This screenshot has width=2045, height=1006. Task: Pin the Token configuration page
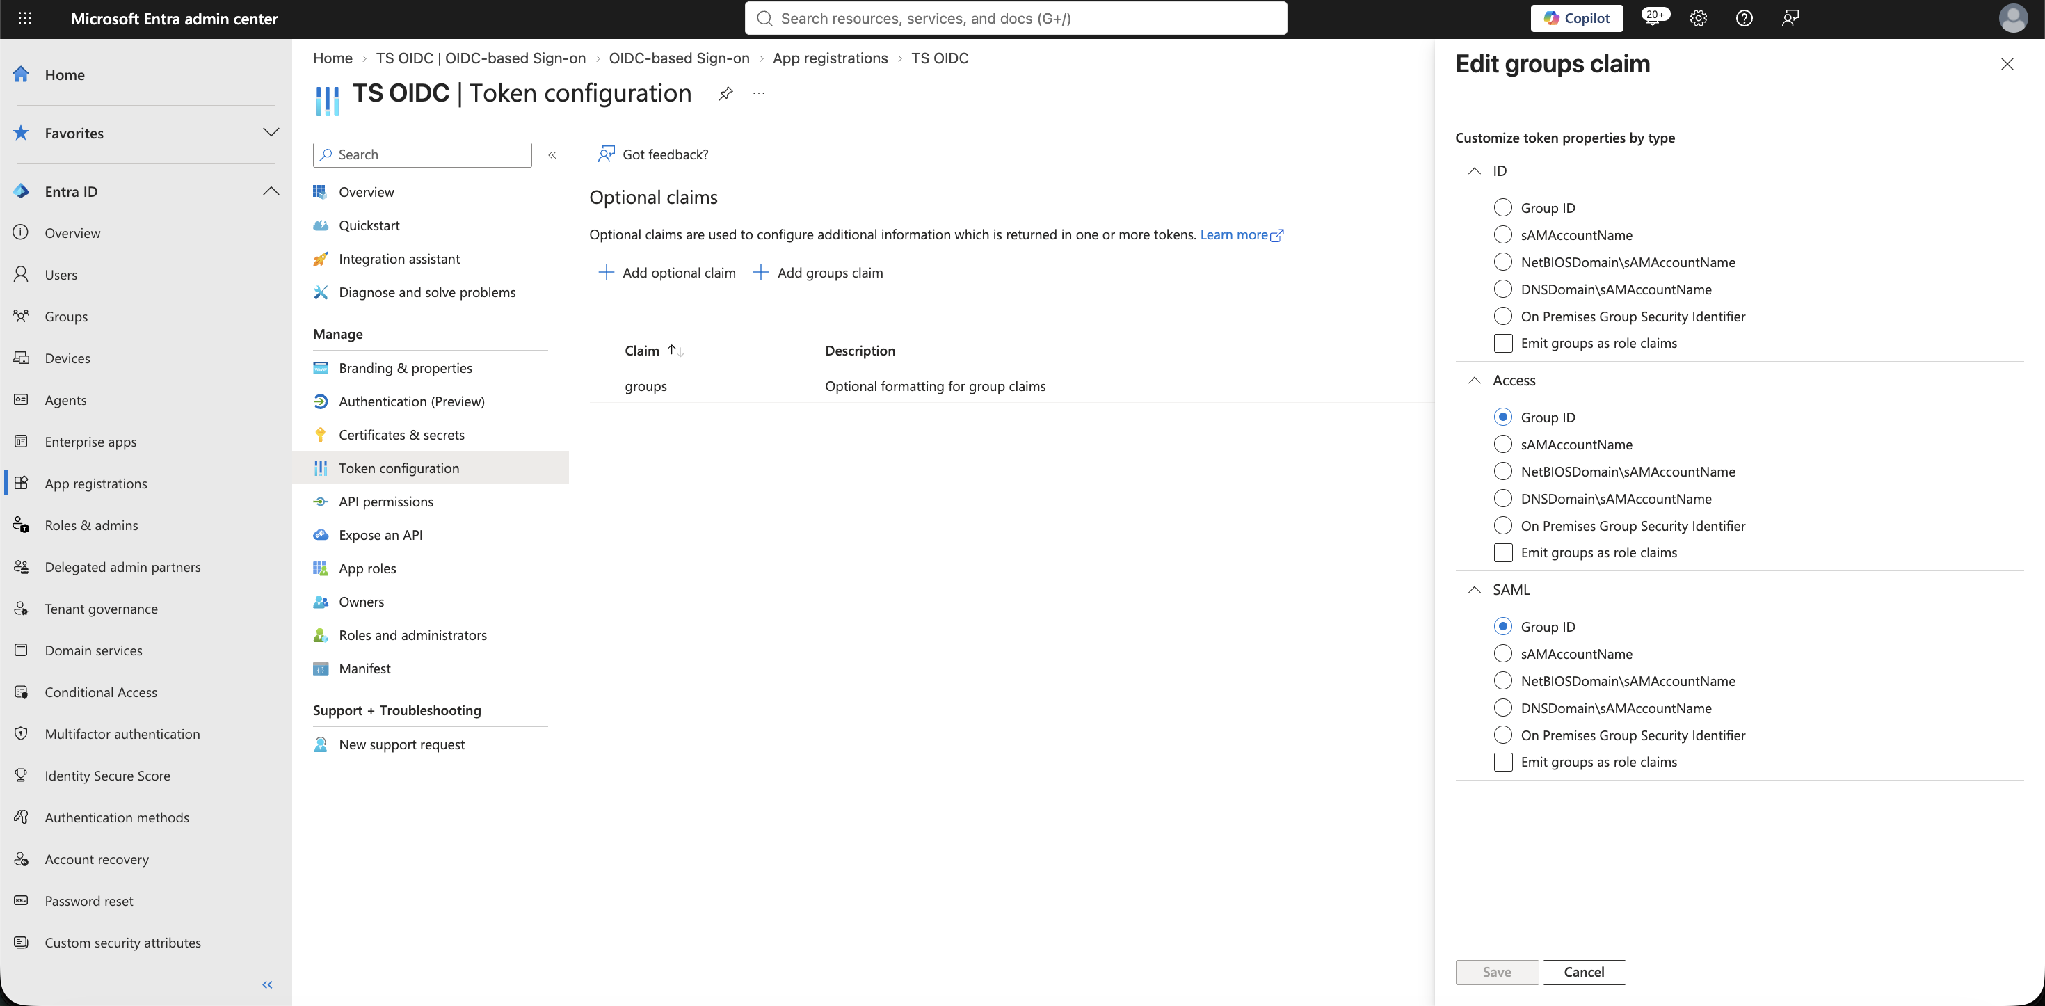pyautogui.click(x=726, y=93)
